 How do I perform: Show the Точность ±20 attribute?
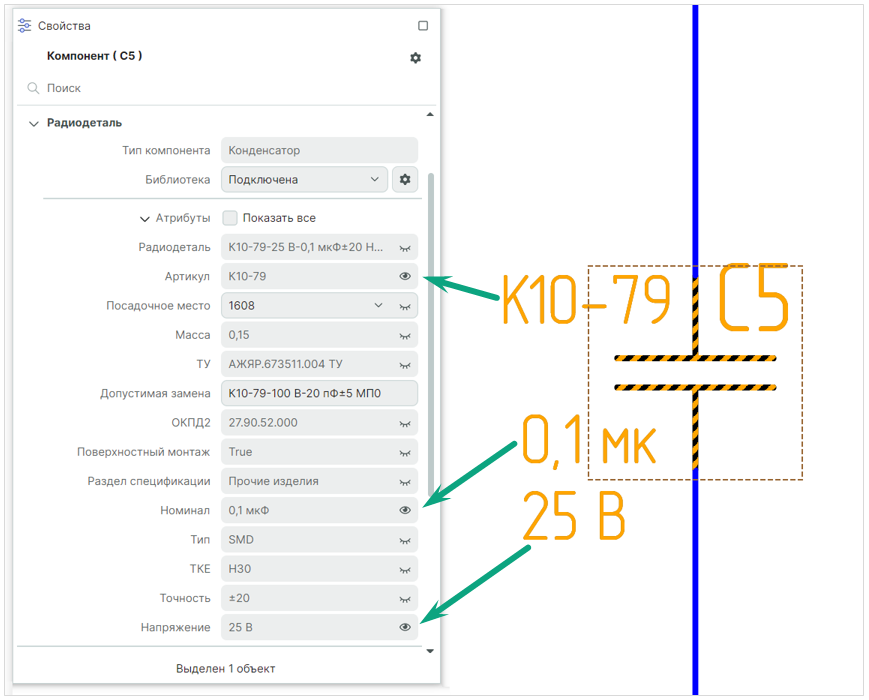click(405, 599)
